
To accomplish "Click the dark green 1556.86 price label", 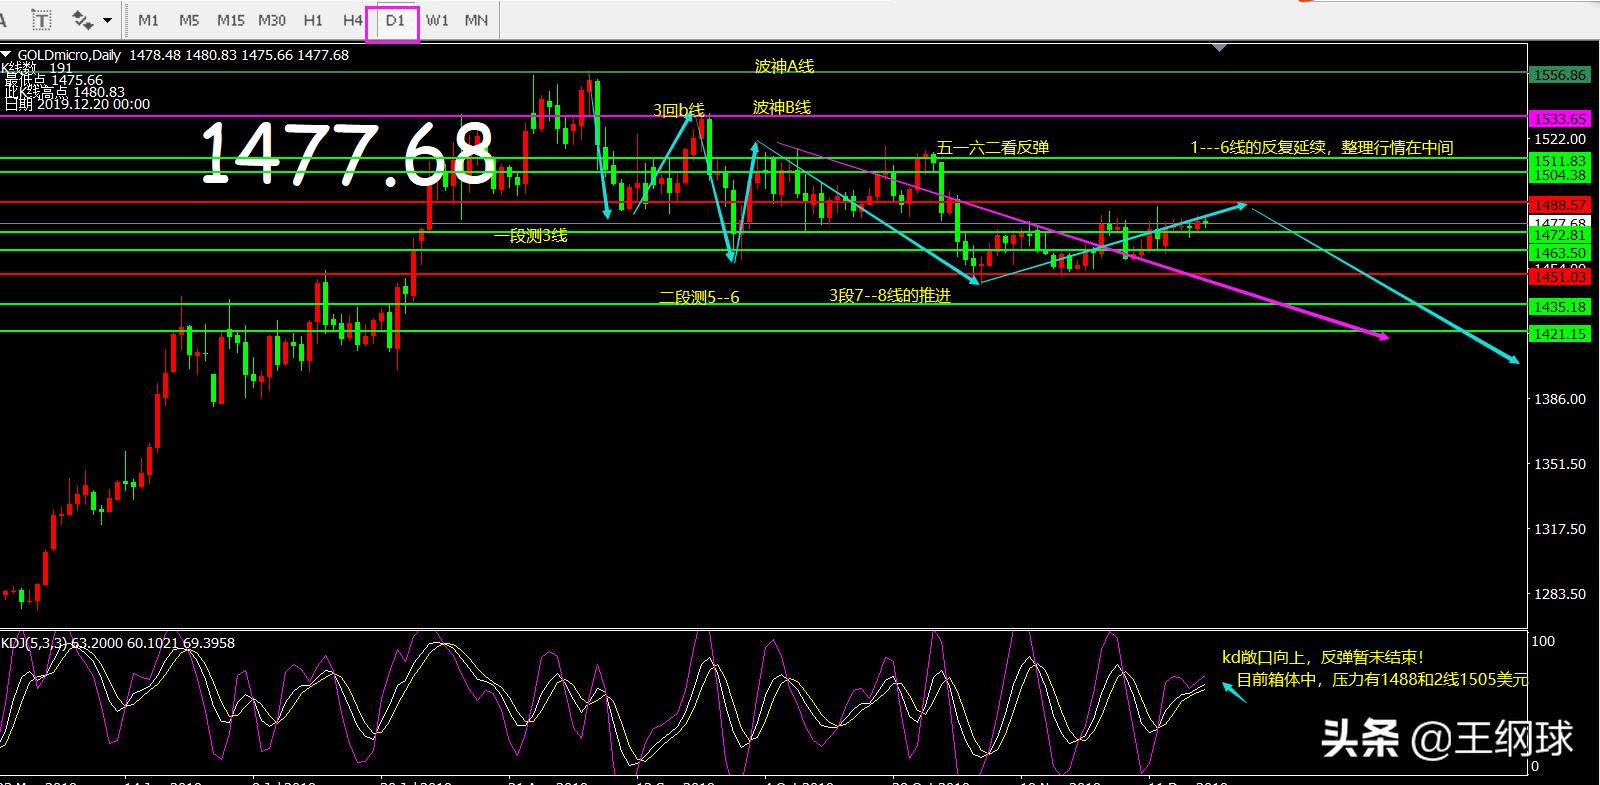I will click(x=1560, y=75).
